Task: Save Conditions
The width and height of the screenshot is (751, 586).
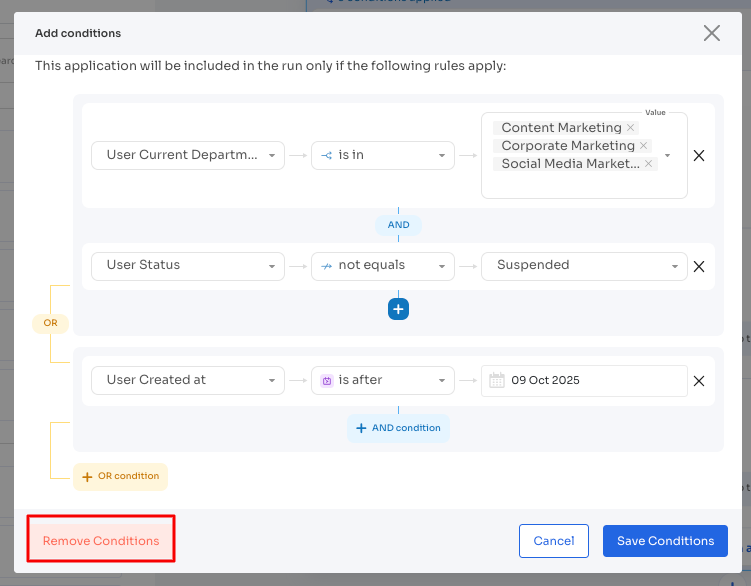Action: coord(665,540)
